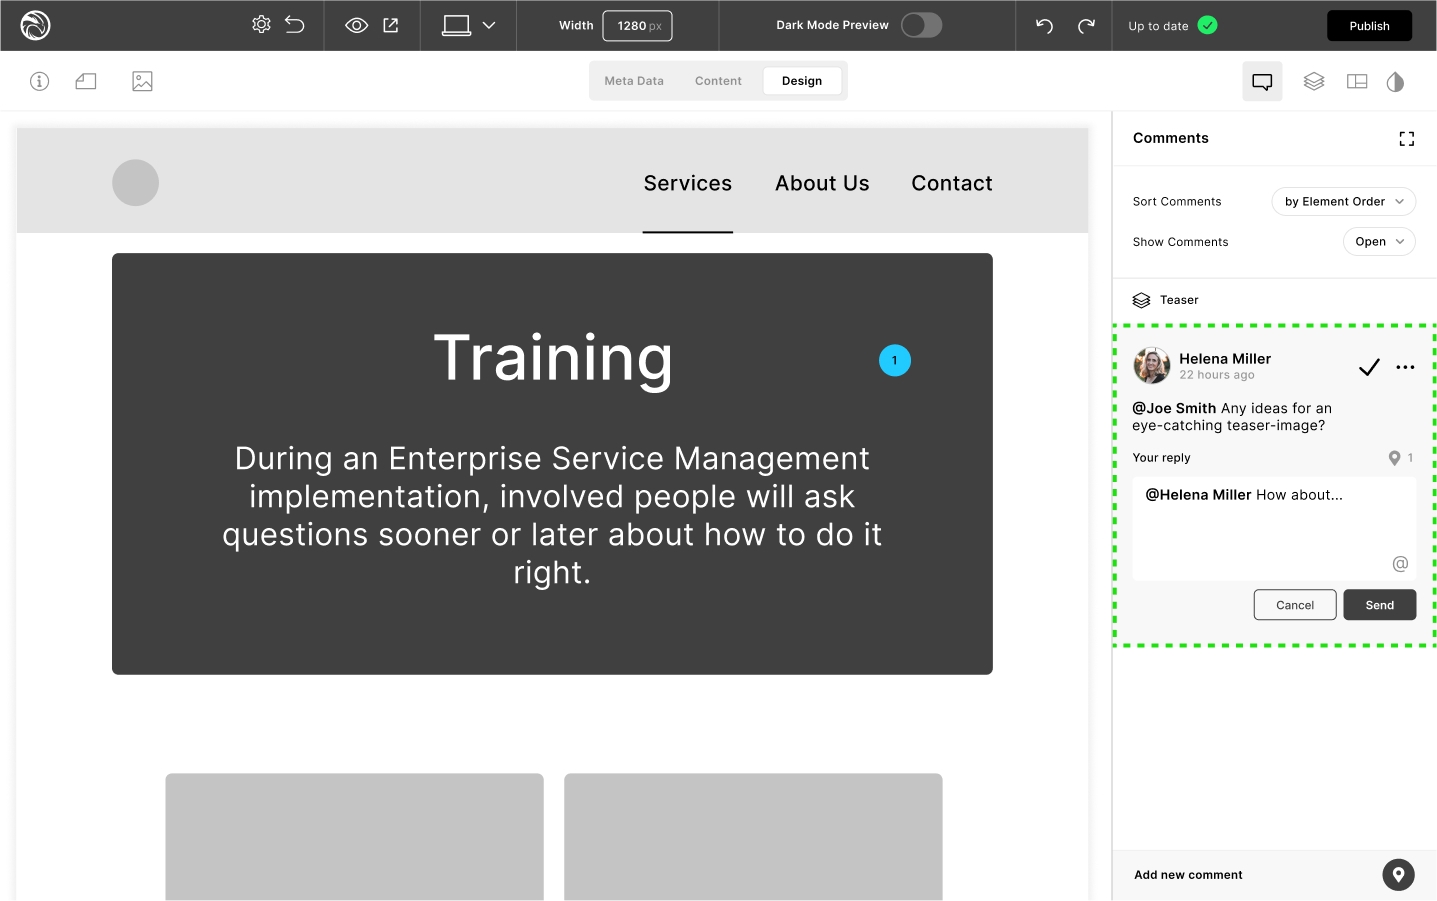Image resolution: width=1437 pixels, height=901 pixels.
Task: Click the Width input field
Action: pos(637,26)
